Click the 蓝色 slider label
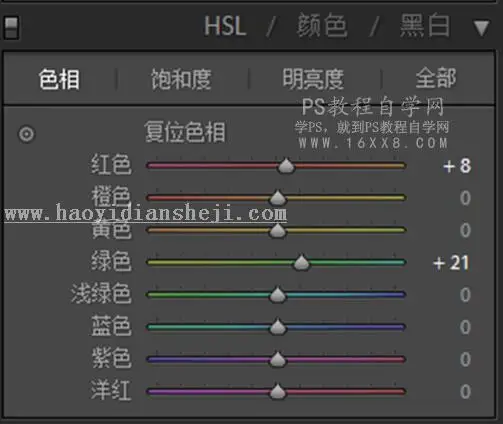 (x=111, y=326)
